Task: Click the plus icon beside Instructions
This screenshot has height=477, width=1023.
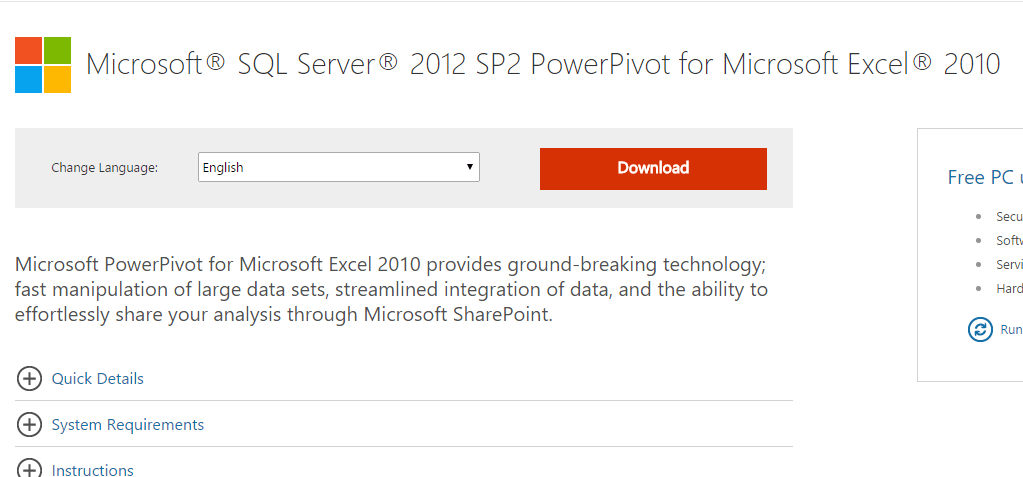Action: [29, 469]
